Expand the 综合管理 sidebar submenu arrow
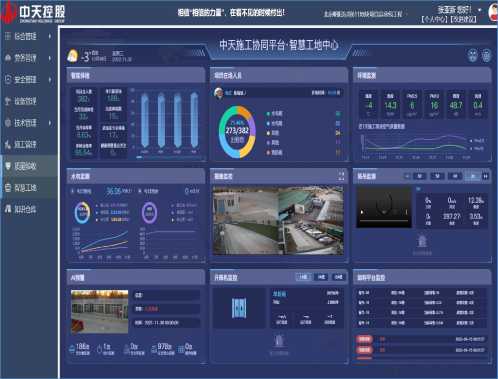 50,36
